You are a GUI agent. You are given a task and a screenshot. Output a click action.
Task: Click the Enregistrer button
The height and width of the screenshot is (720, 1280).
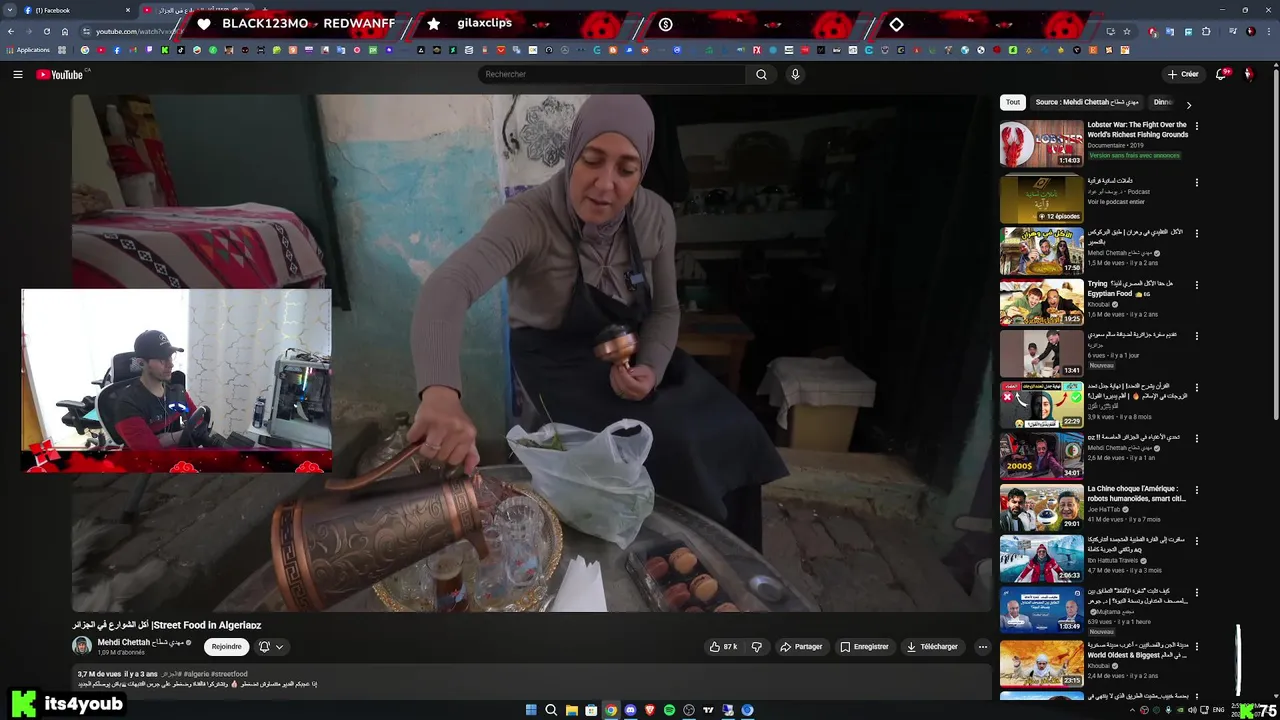click(865, 647)
